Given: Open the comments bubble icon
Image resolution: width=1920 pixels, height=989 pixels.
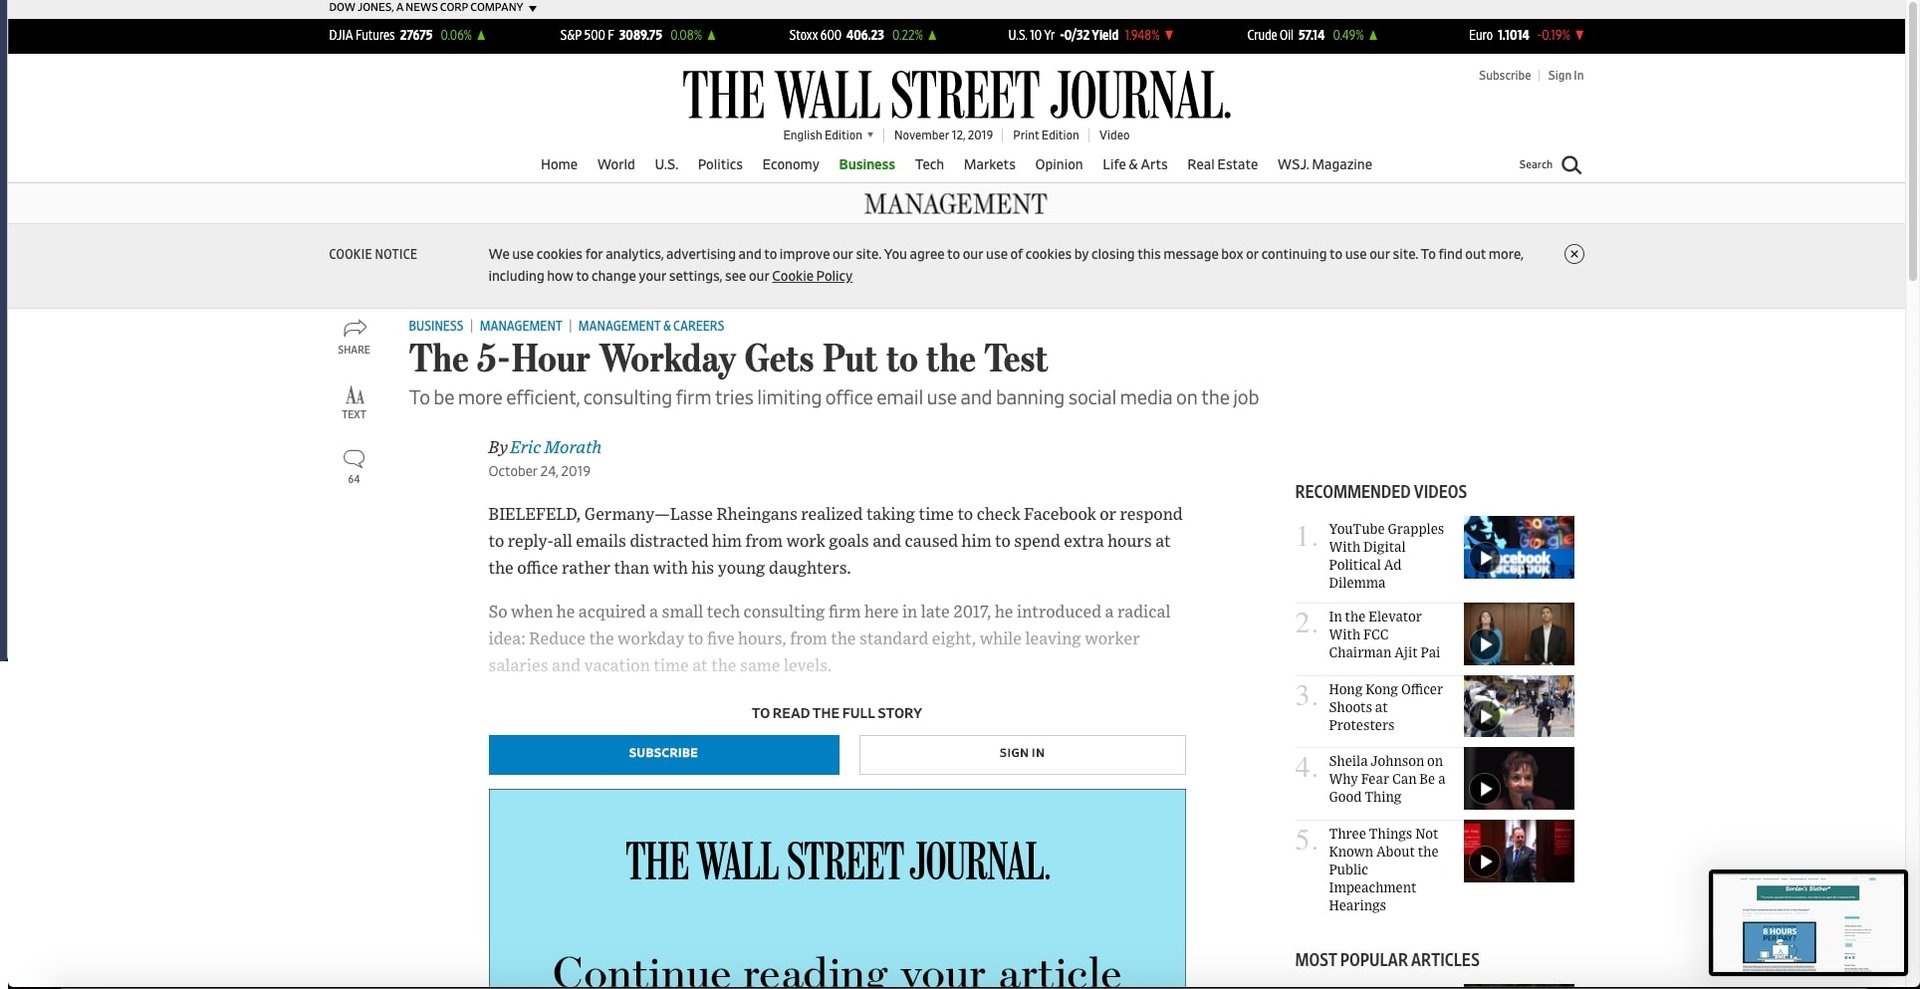Looking at the screenshot, I should coord(354,459).
